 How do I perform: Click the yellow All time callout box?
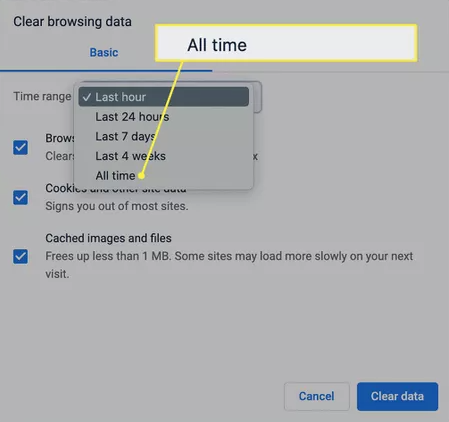(x=286, y=43)
